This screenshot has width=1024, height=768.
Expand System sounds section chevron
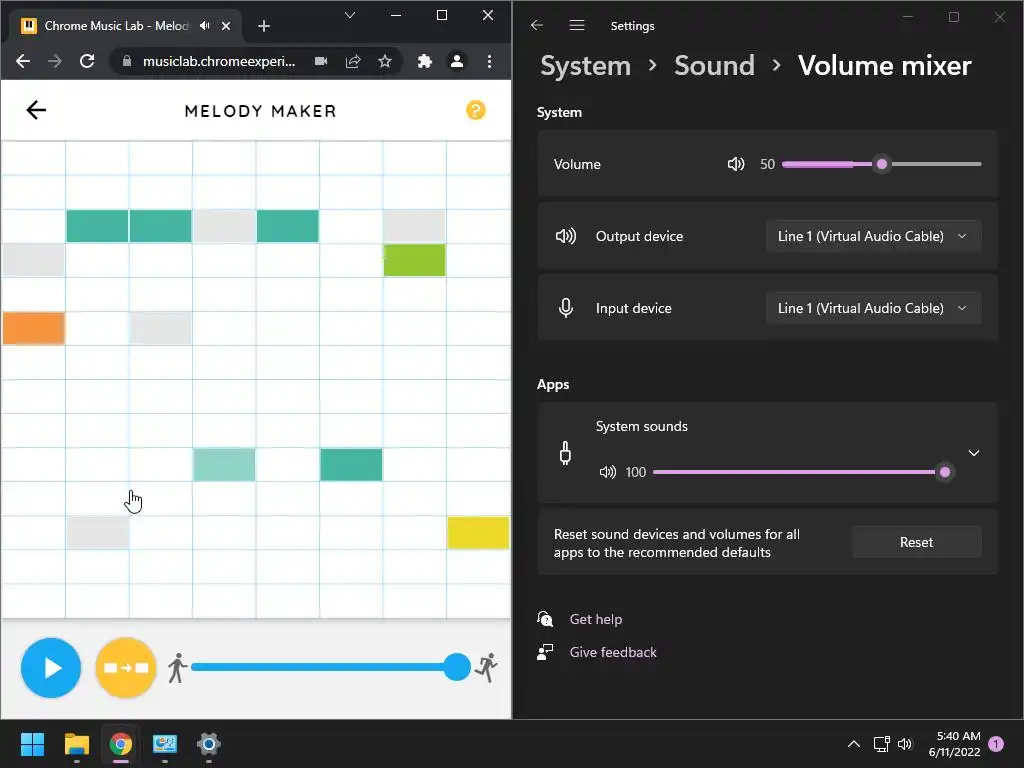[x=974, y=453]
